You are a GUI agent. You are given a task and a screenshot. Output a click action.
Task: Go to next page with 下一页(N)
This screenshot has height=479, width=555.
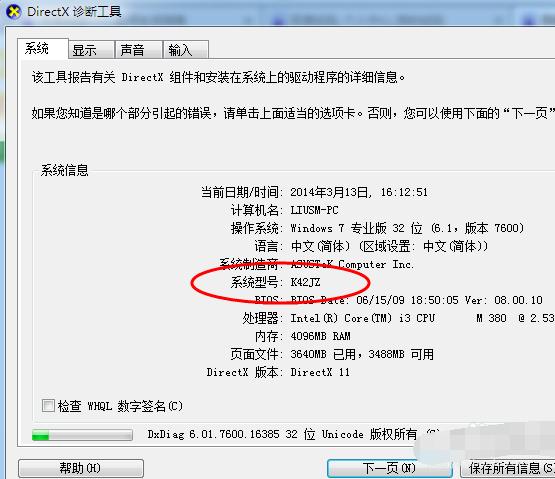[x=390, y=468]
